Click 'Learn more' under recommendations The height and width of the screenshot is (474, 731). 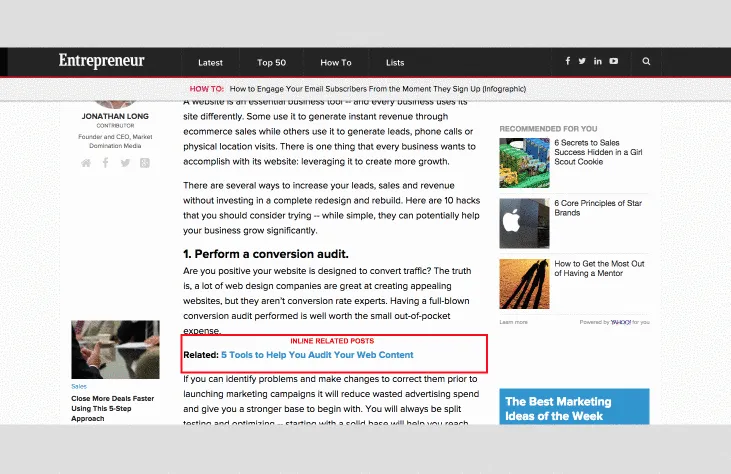(513, 322)
